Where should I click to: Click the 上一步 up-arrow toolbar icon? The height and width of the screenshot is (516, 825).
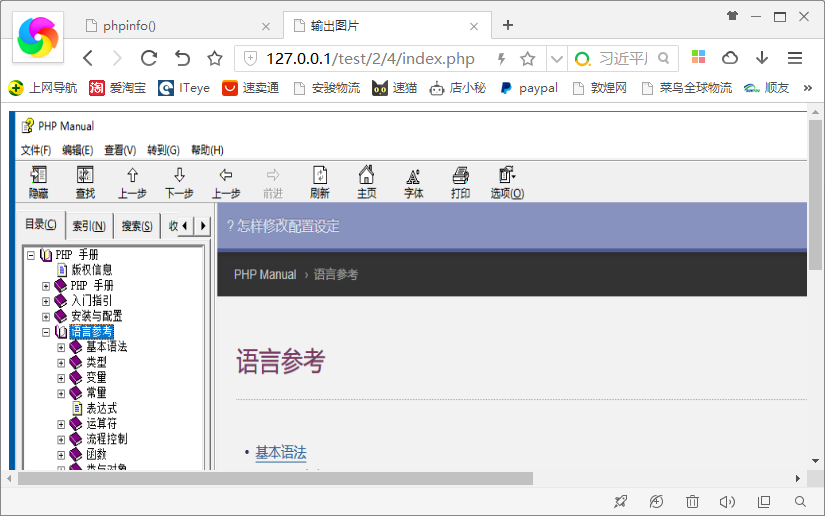[132, 175]
